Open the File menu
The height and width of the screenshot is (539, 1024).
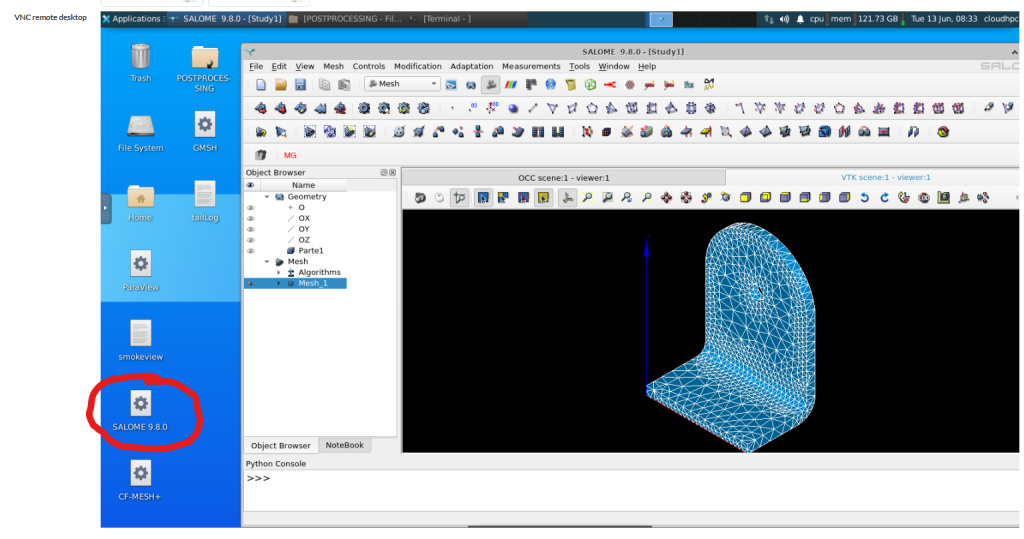256,67
